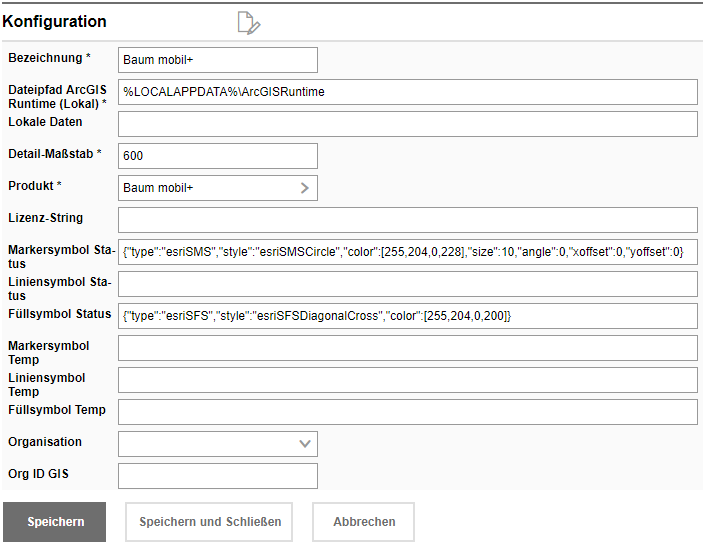The width and height of the screenshot is (703, 545).
Task: Click the Liniensymbol Temp input field
Action: [407, 380]
